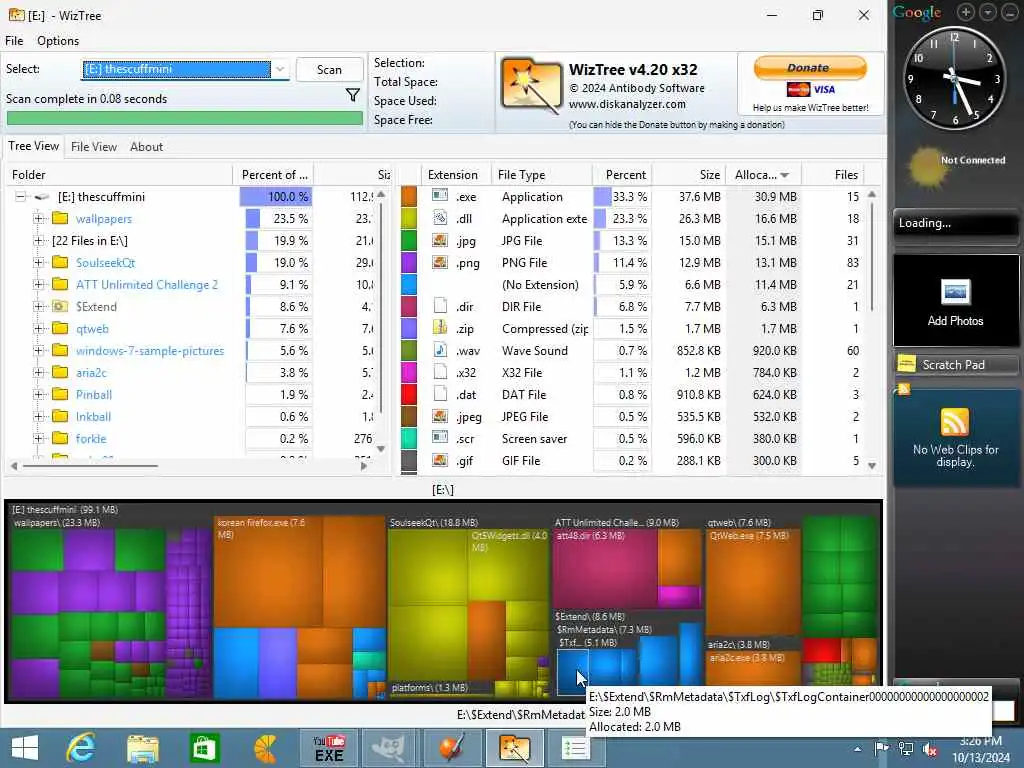Click the .scr screen saver icon

[440, 438]
